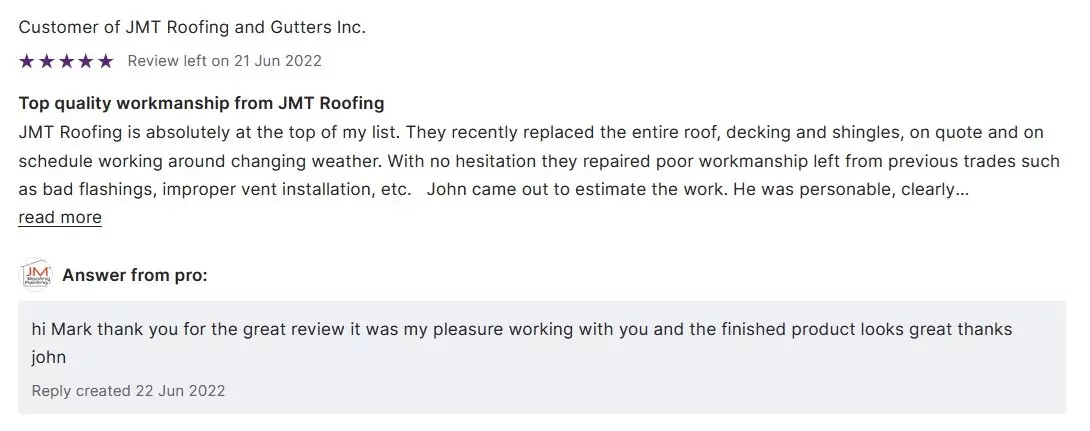Image resolution: width=1090 pixels, height=431 pixels.
Task: Click the JMT Roofing logo avatar
Action: point(36,275)
